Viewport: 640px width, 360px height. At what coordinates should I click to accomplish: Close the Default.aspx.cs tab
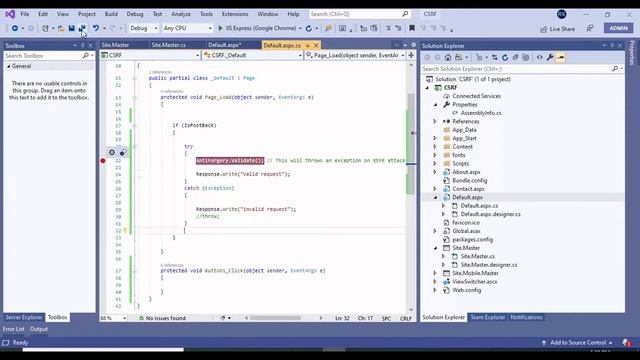[x=316, y=45]
